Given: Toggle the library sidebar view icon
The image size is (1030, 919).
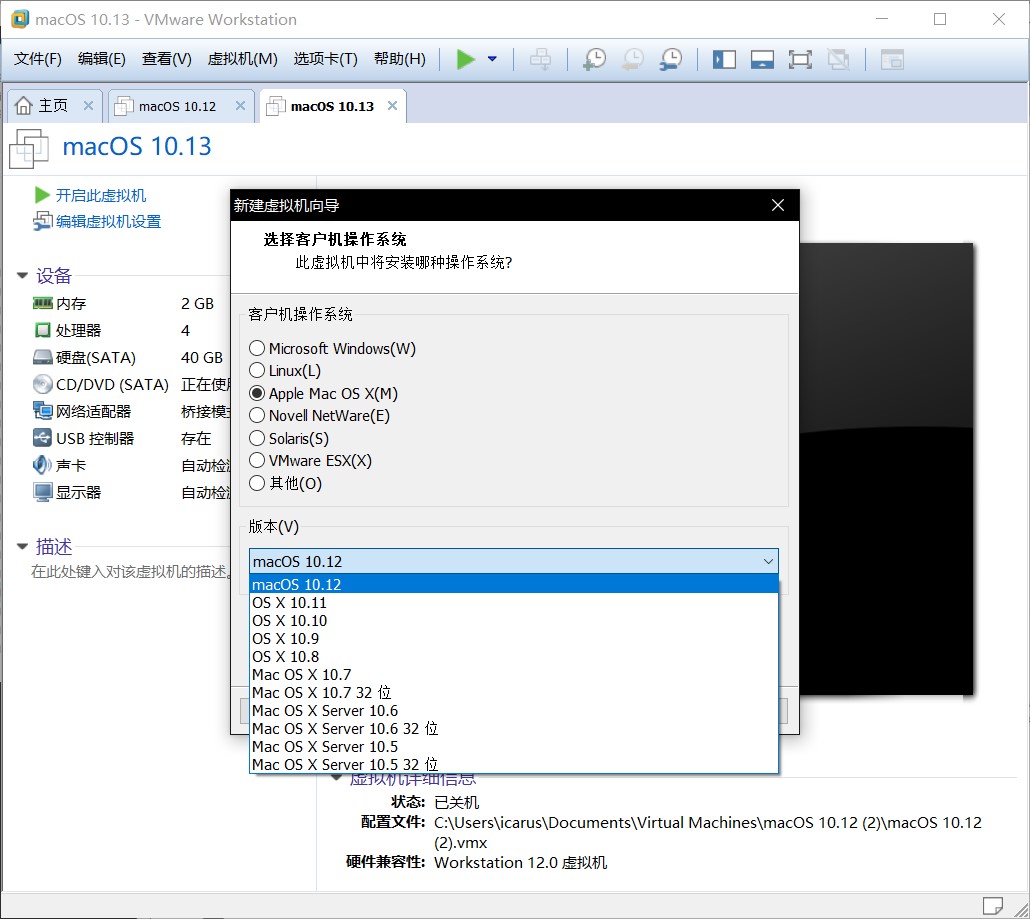Looking at the screenshot, I should (x=724, y=60).
